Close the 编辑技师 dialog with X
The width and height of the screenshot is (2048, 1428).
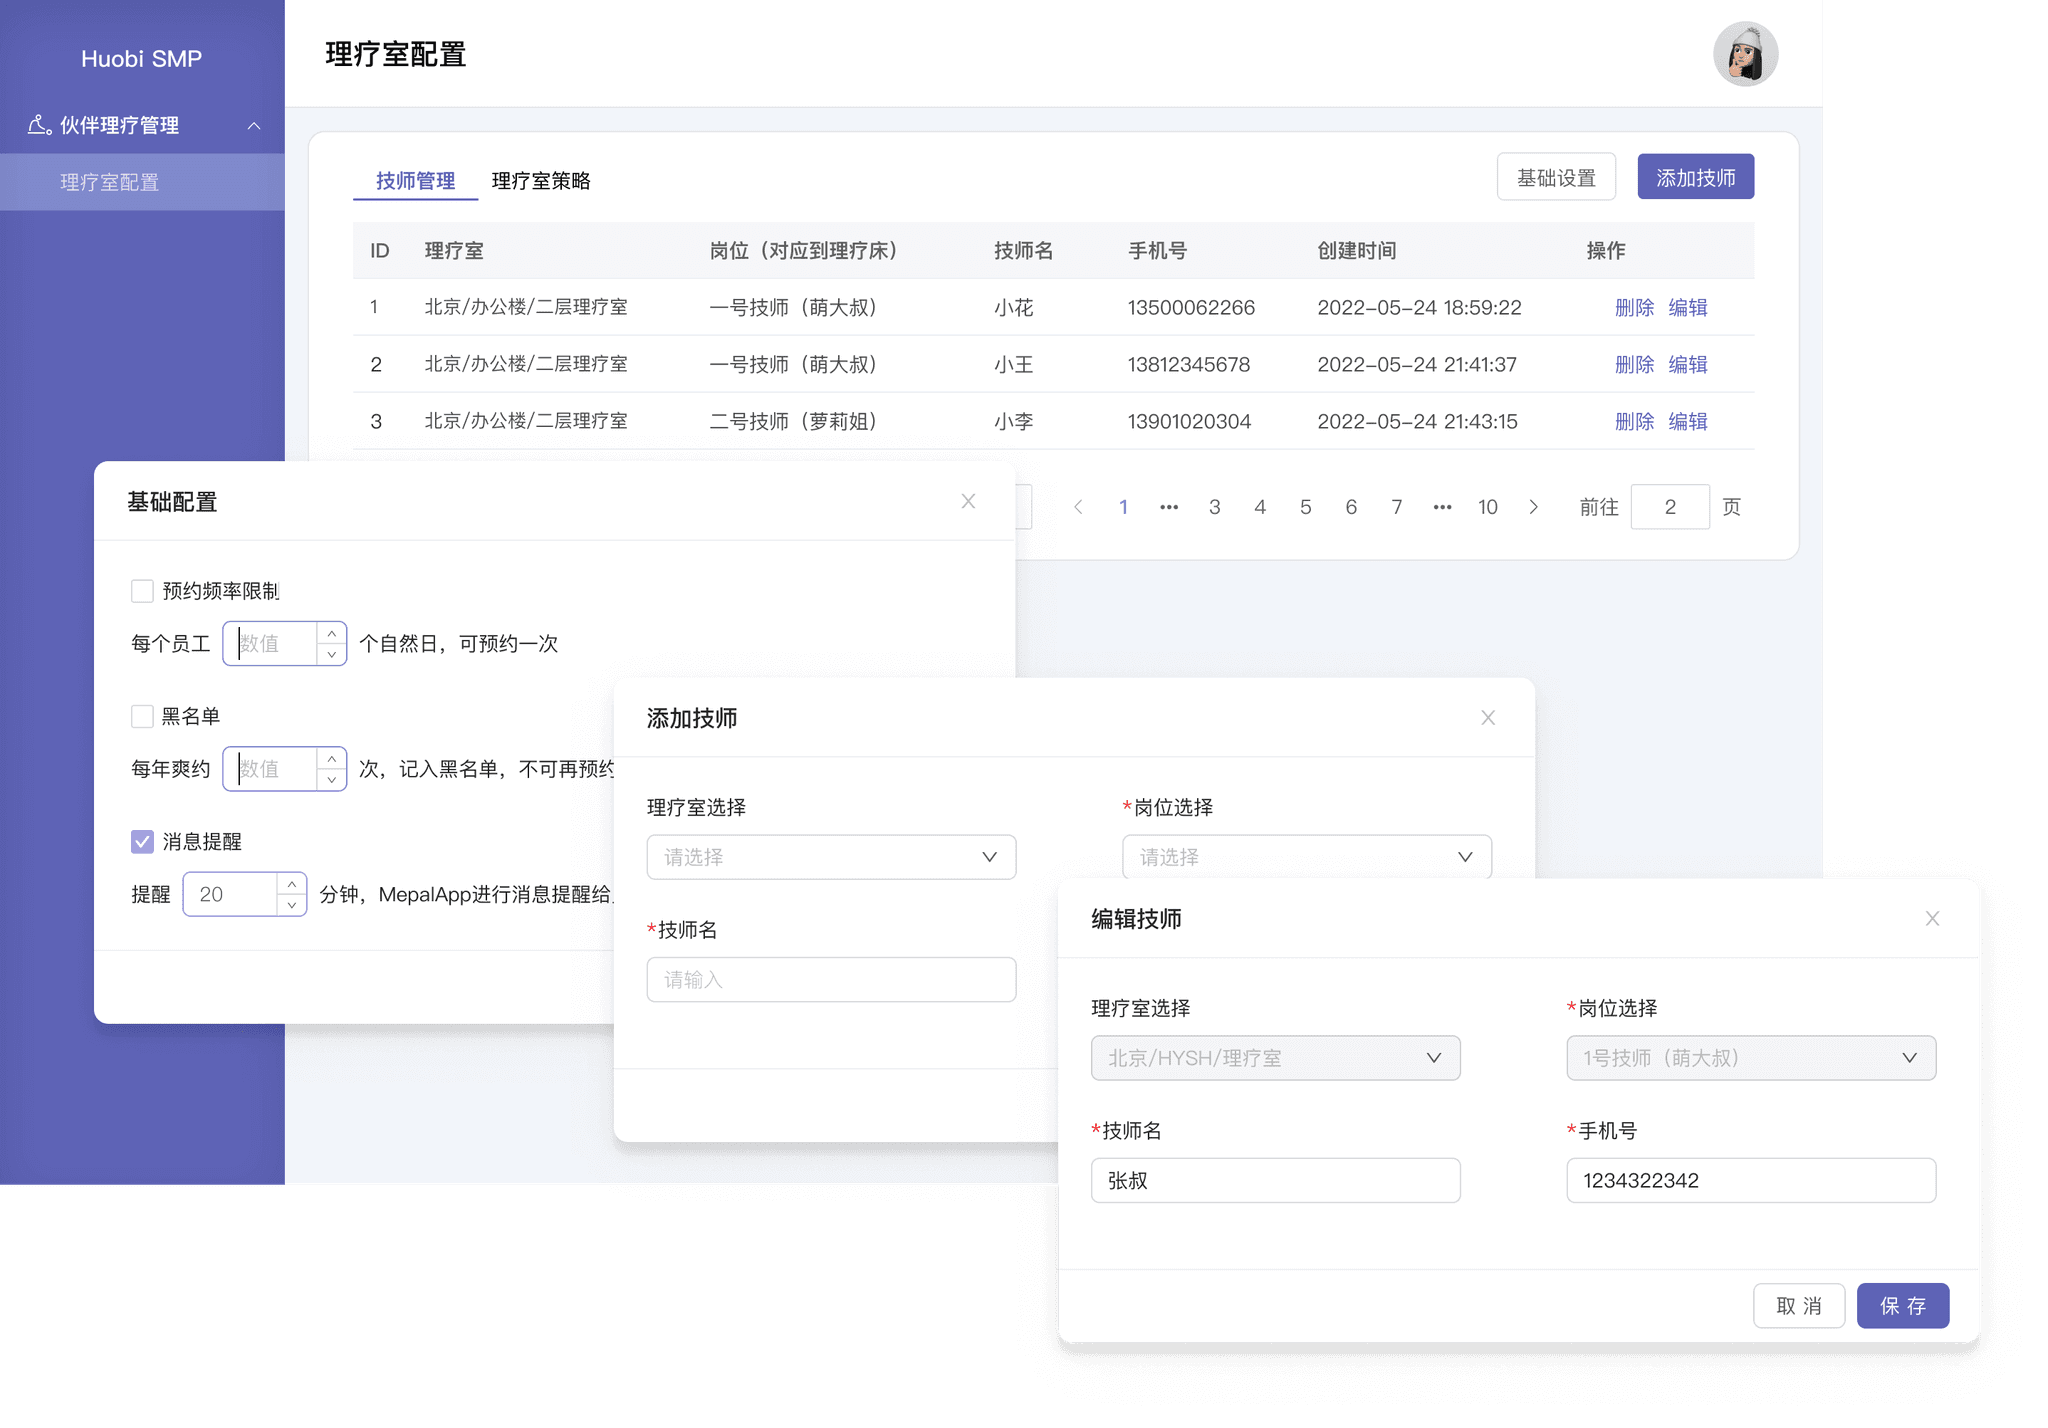[x=1932, y=918]
